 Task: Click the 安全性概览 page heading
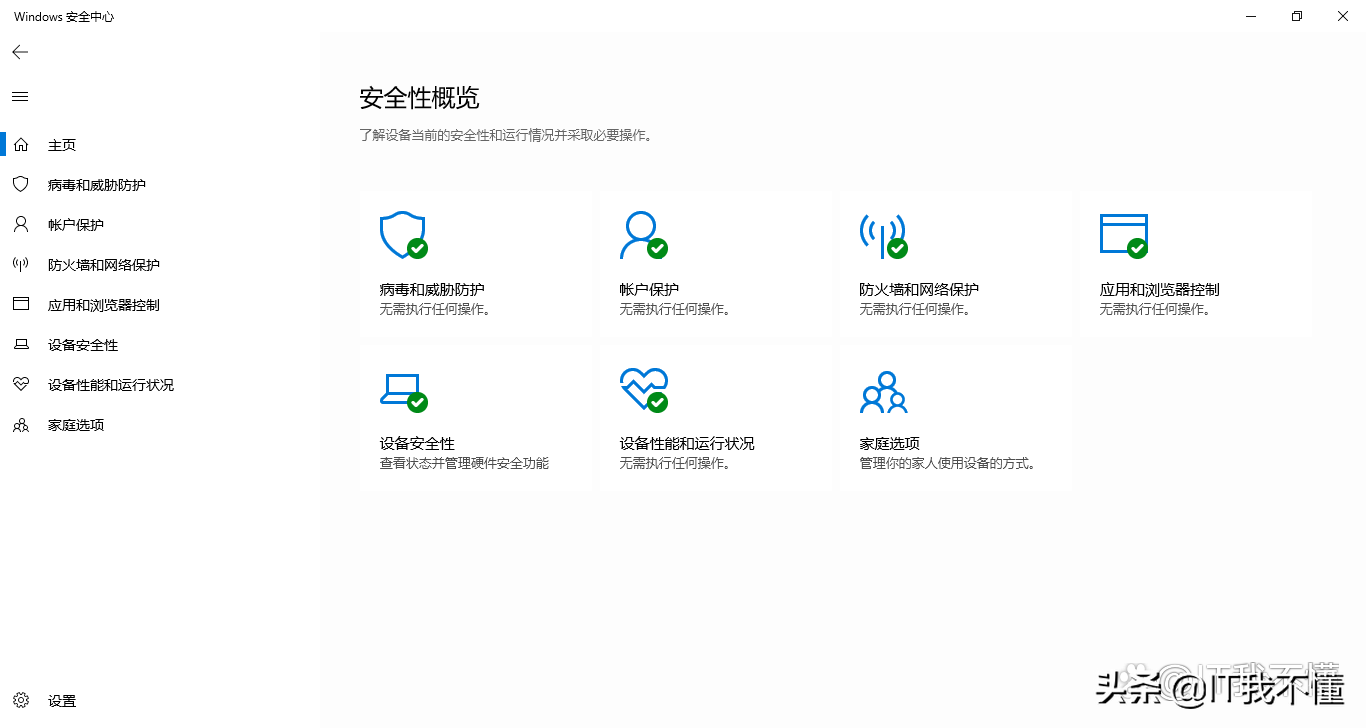point(419,97)
